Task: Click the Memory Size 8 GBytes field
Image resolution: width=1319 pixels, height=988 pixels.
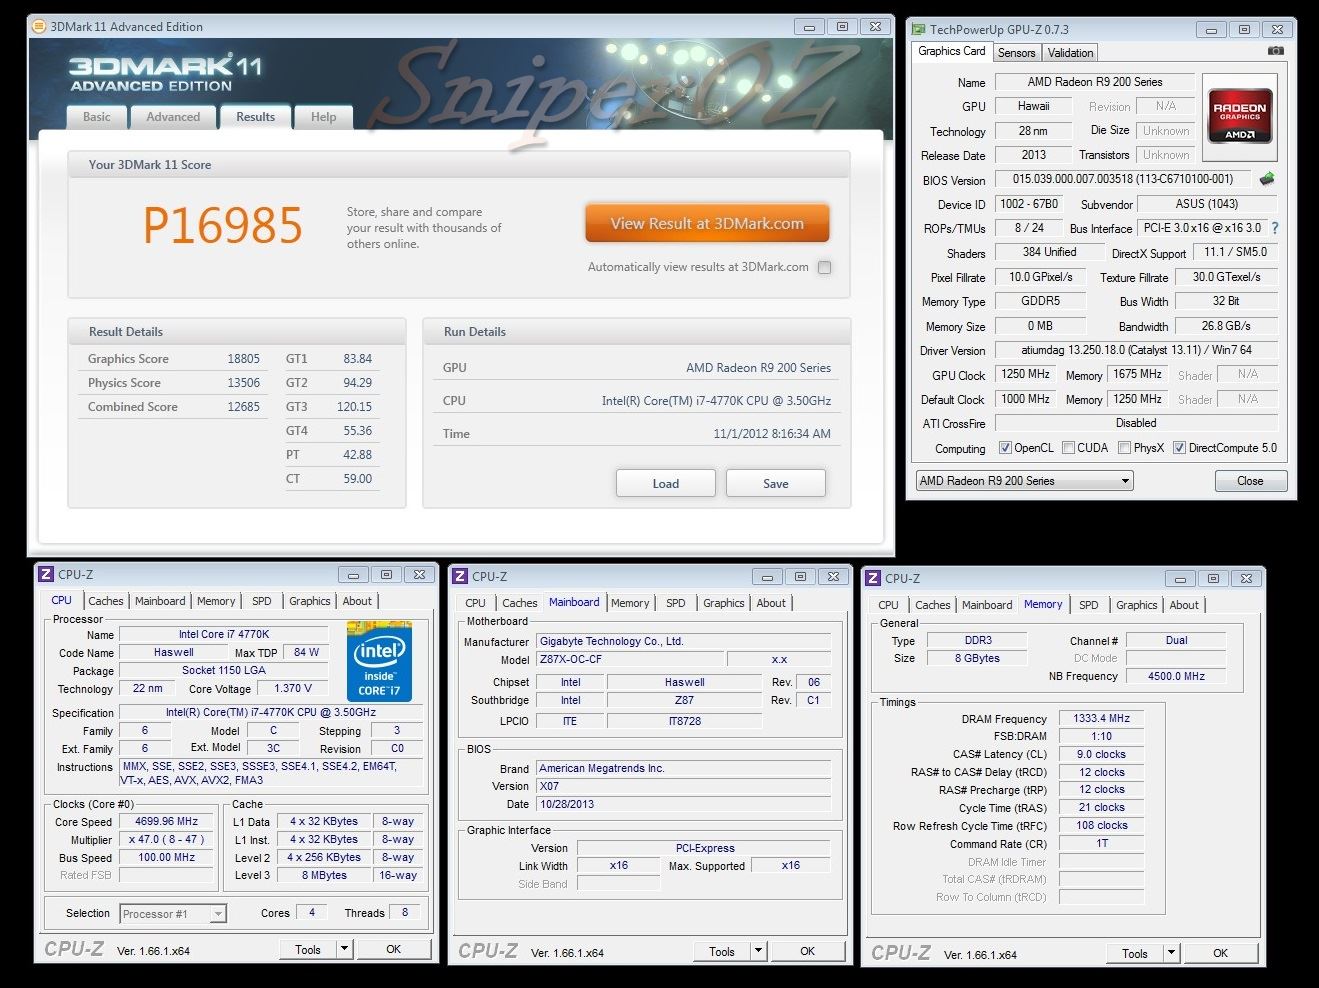Action: pyautogui.click(x=977, y=658)
